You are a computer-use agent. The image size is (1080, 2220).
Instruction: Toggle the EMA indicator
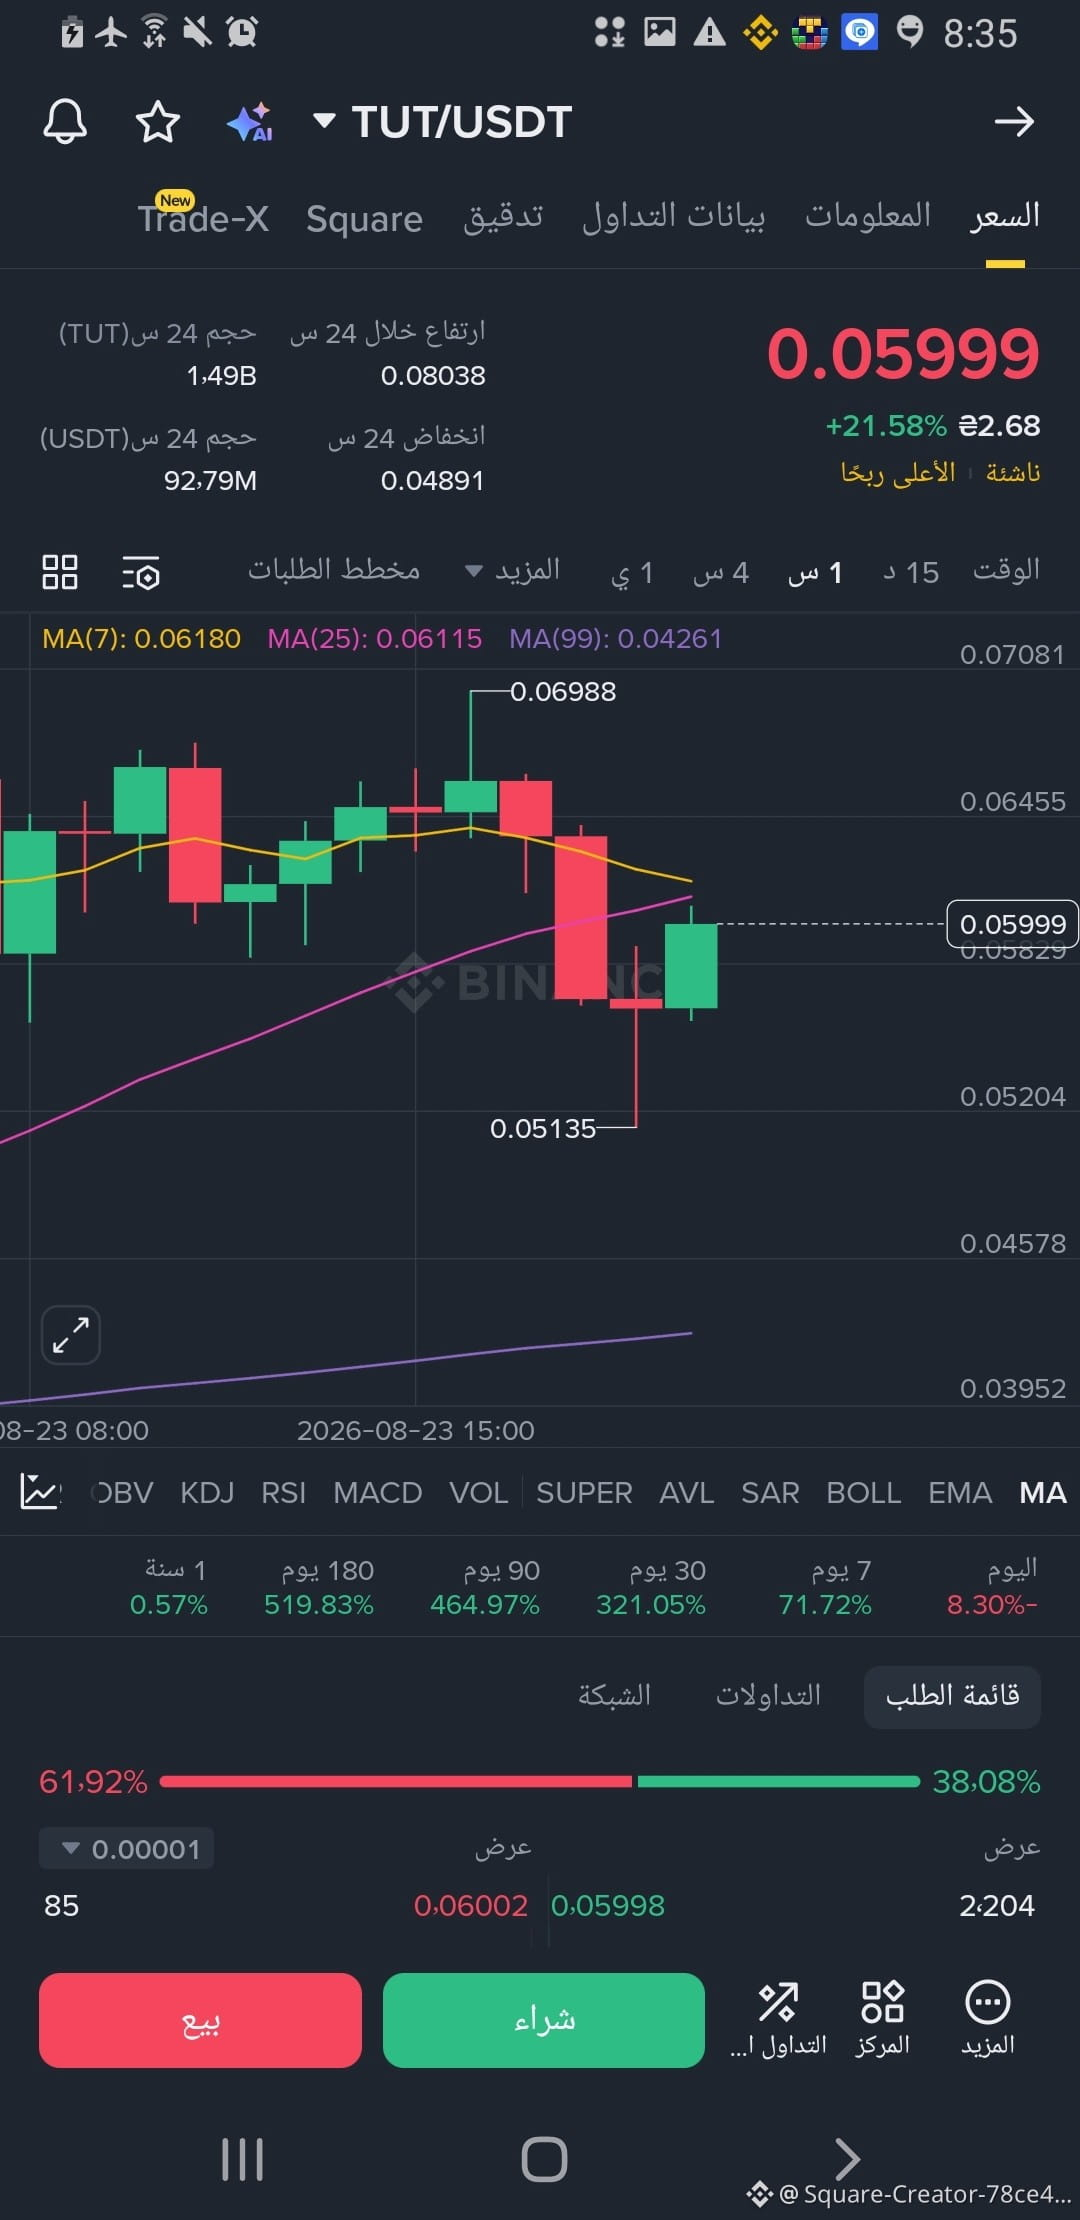pyautogui.click(x=960, y=1493)
